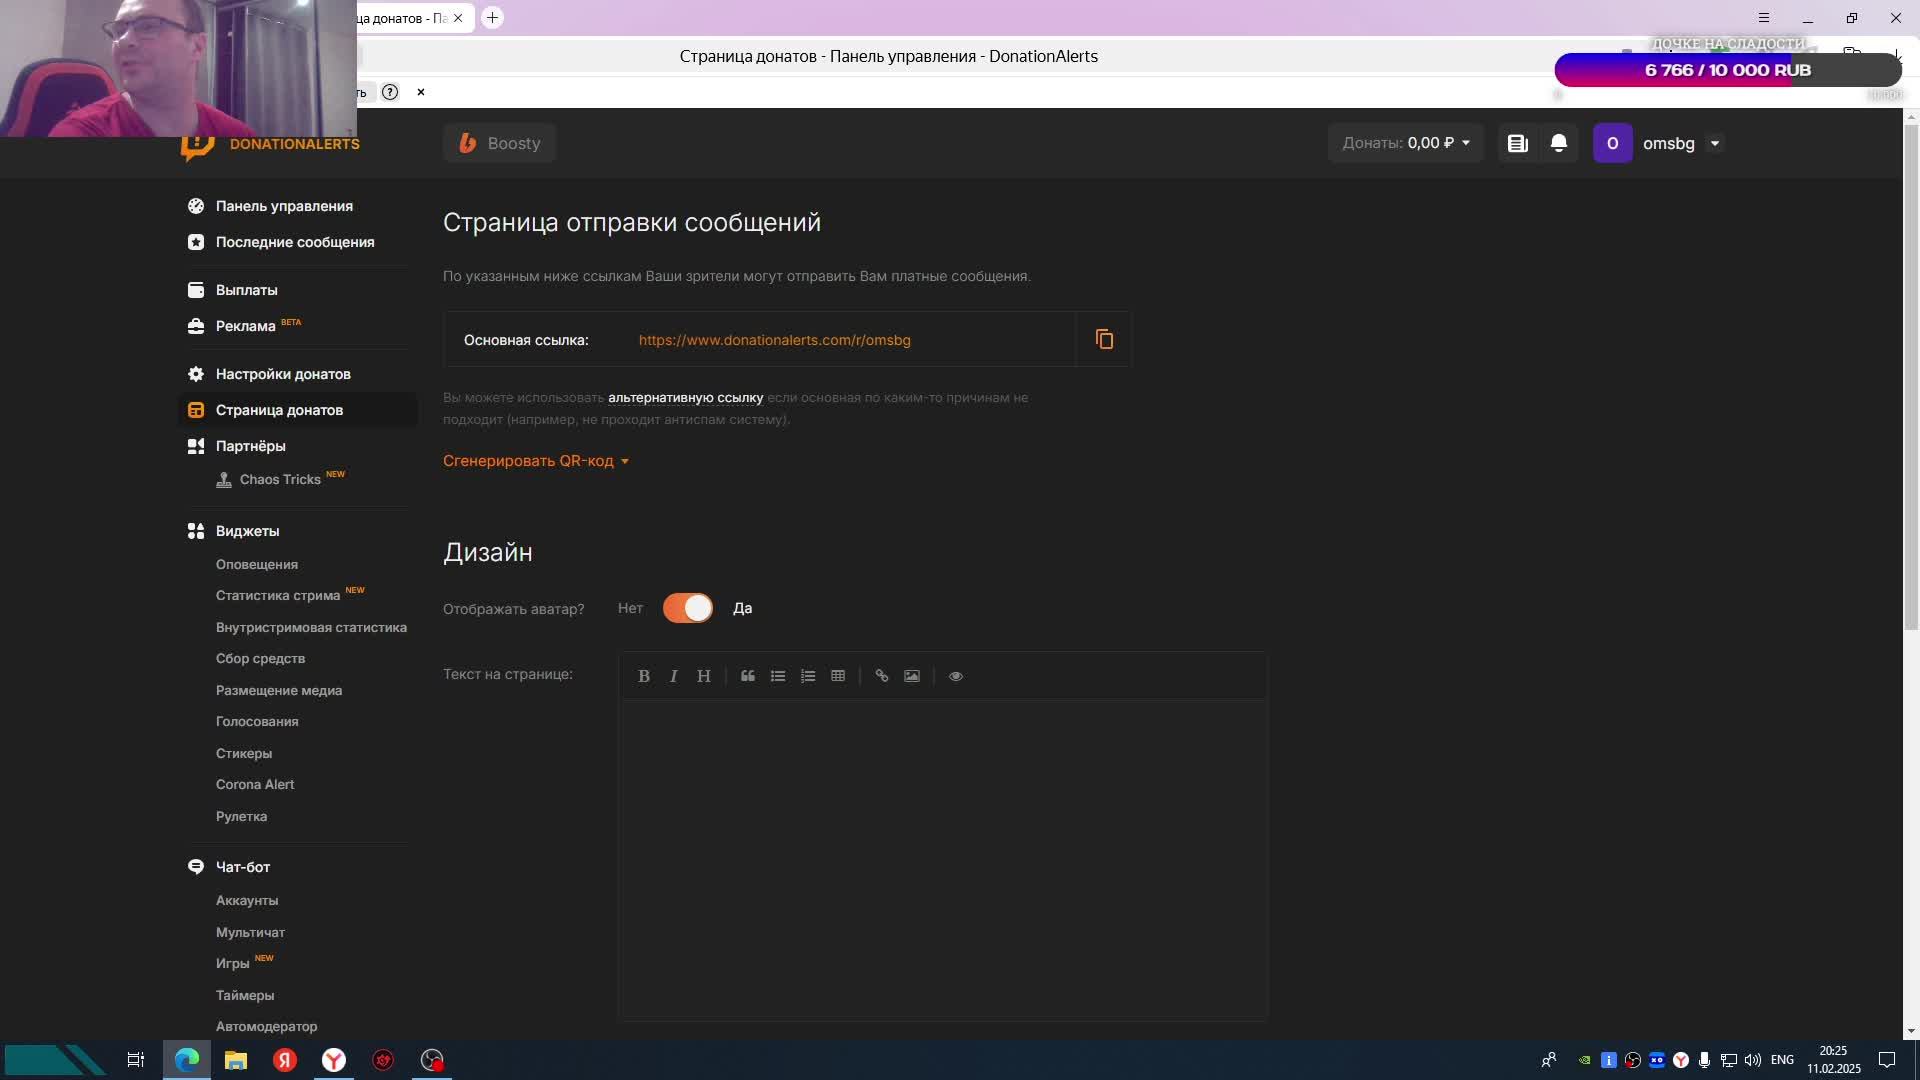This screenshot has width=1920, height=1080.
Task: Insert a quote block in editor
Action: pyautogui.click(x=747, y=676)
